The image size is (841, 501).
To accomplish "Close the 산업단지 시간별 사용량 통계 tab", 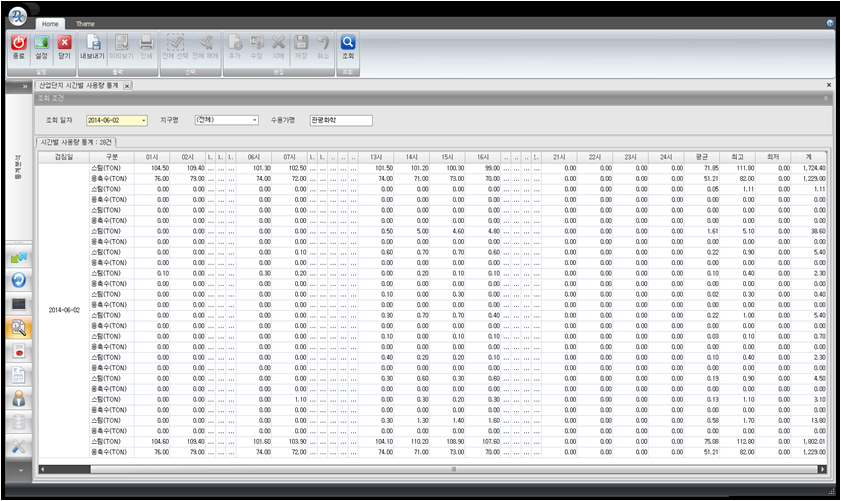I will (x=127, y=86).
